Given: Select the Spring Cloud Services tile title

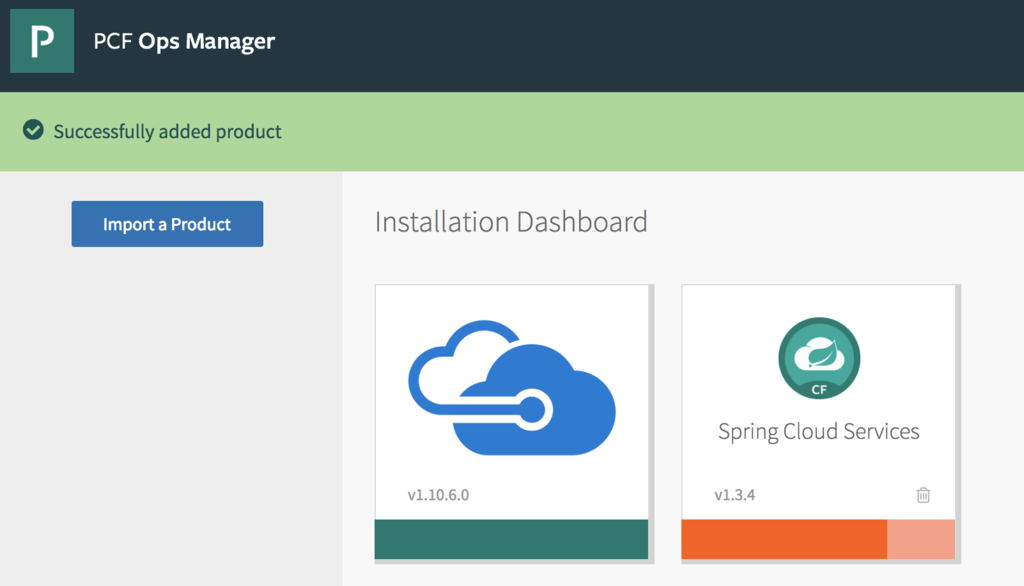Looking at the screenshot, I should pos(818,432).
